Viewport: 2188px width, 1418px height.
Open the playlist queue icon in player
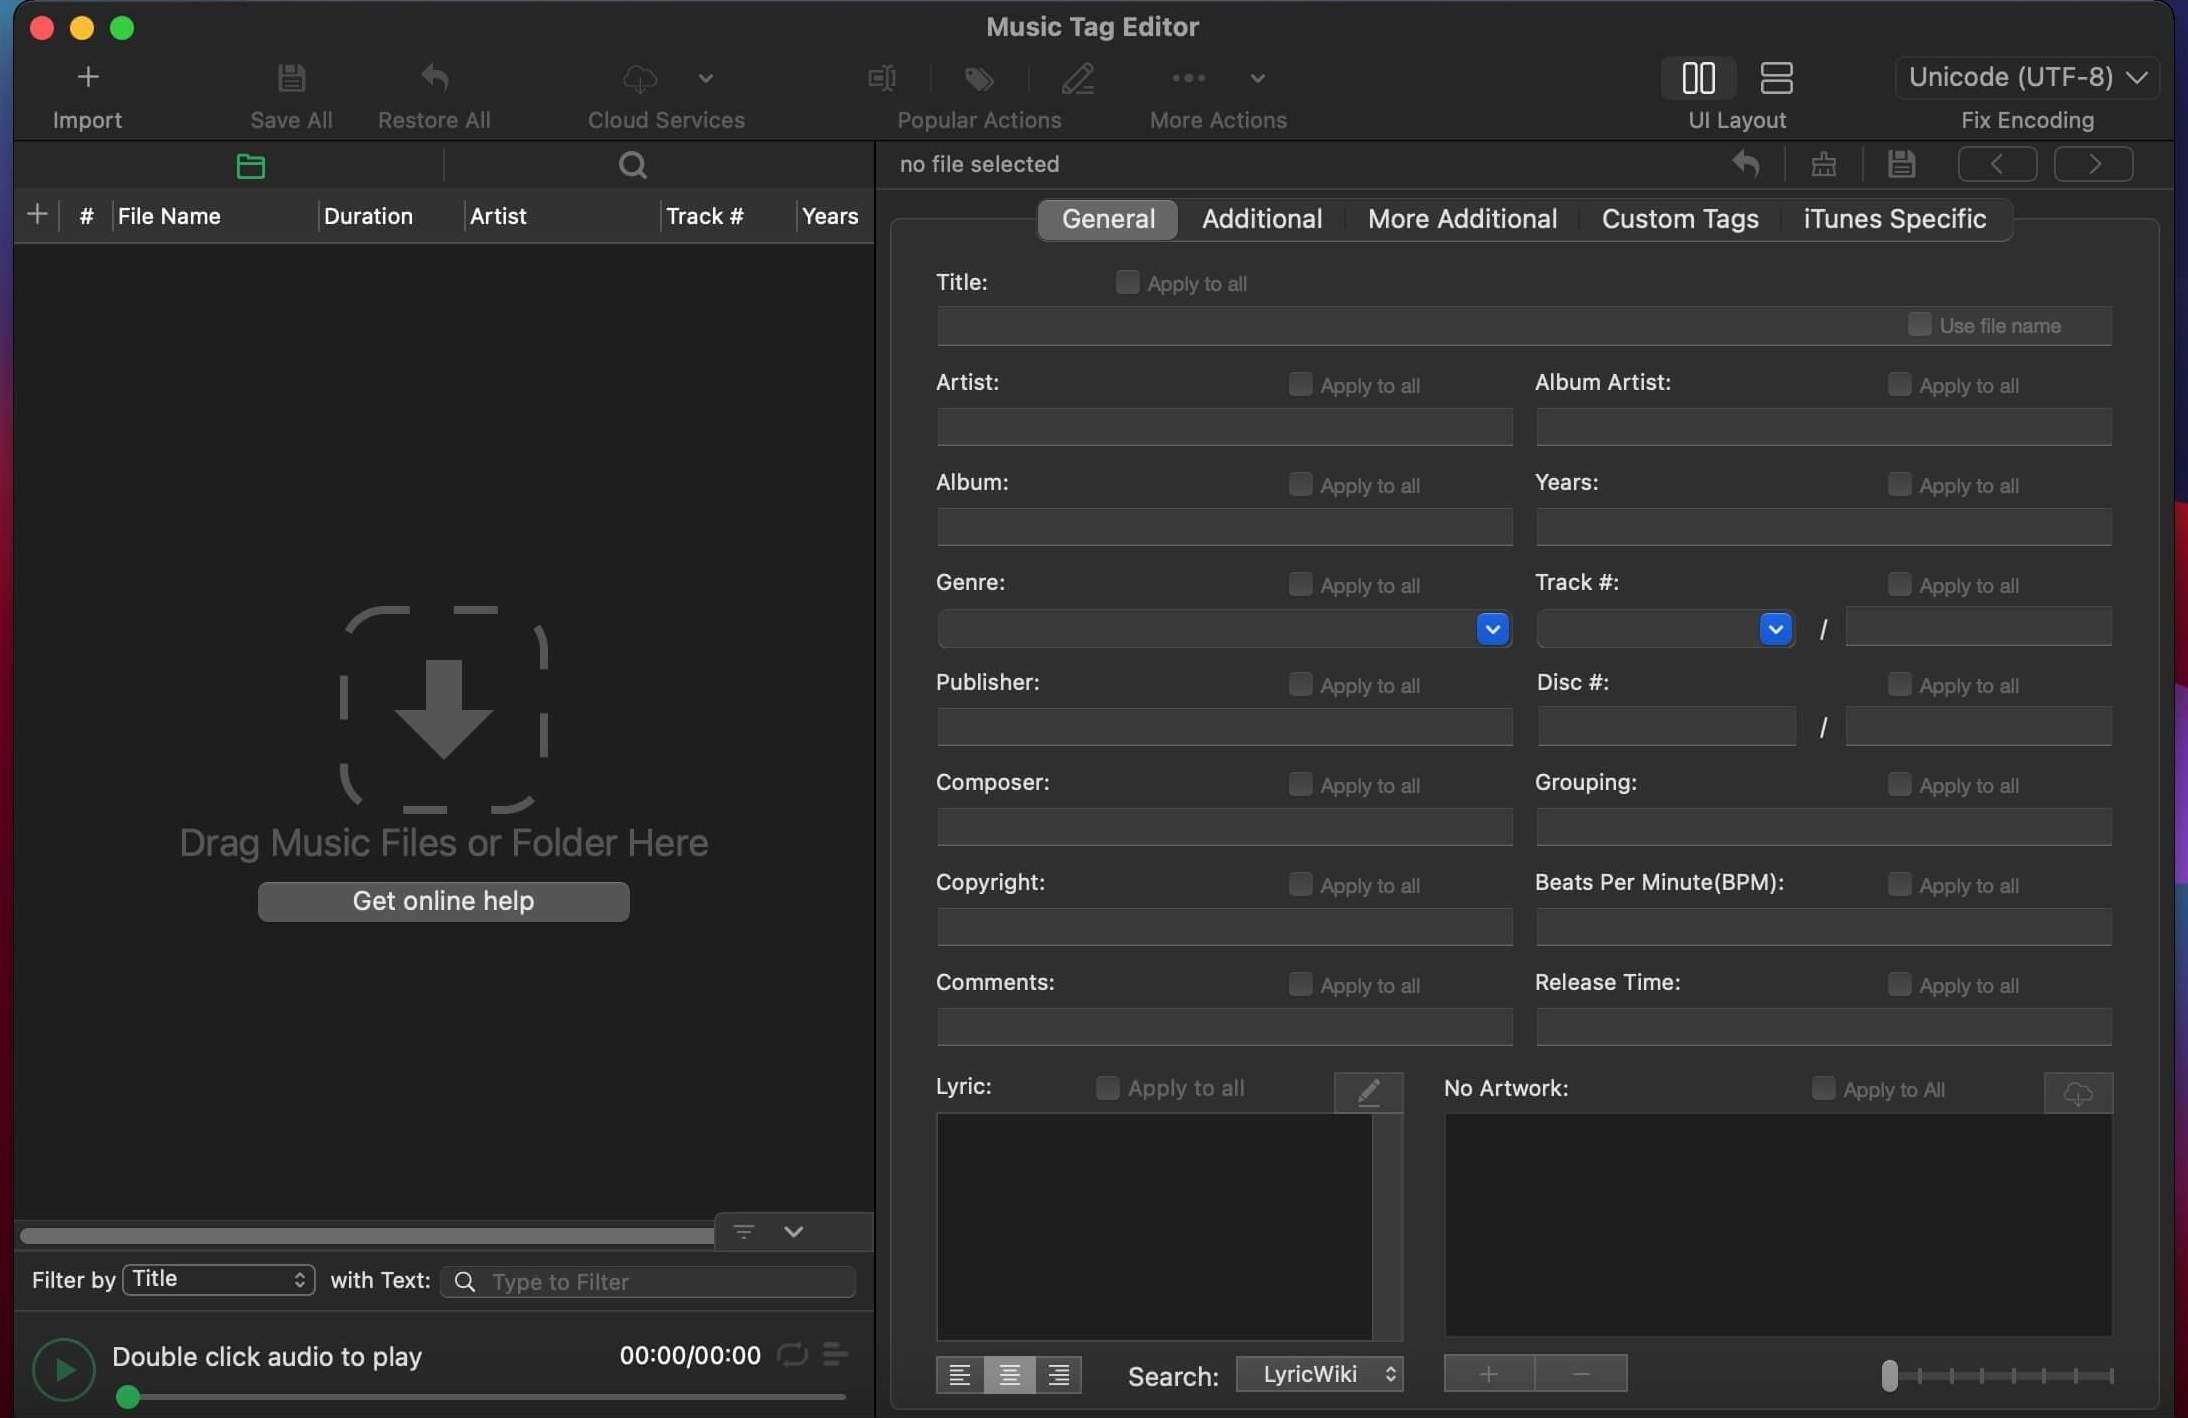[x=835, y=1355]
